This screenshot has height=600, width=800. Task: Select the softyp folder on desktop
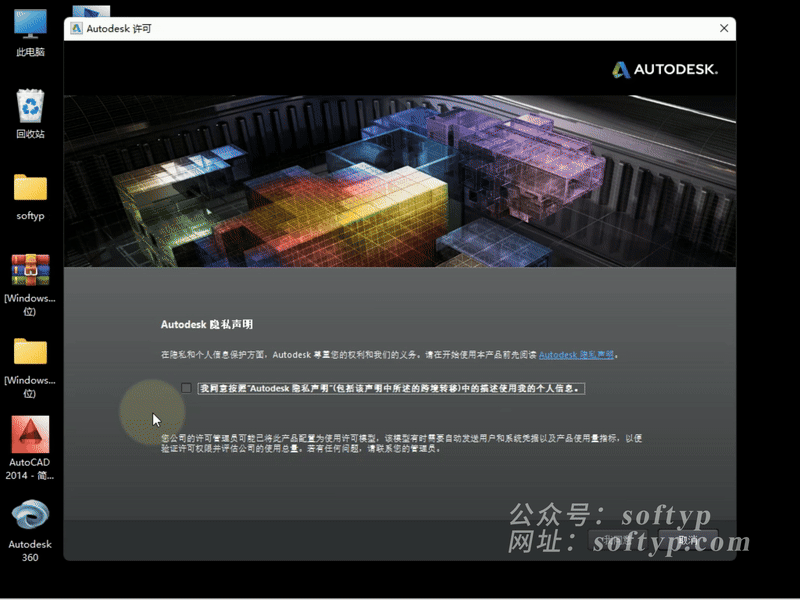30,197
